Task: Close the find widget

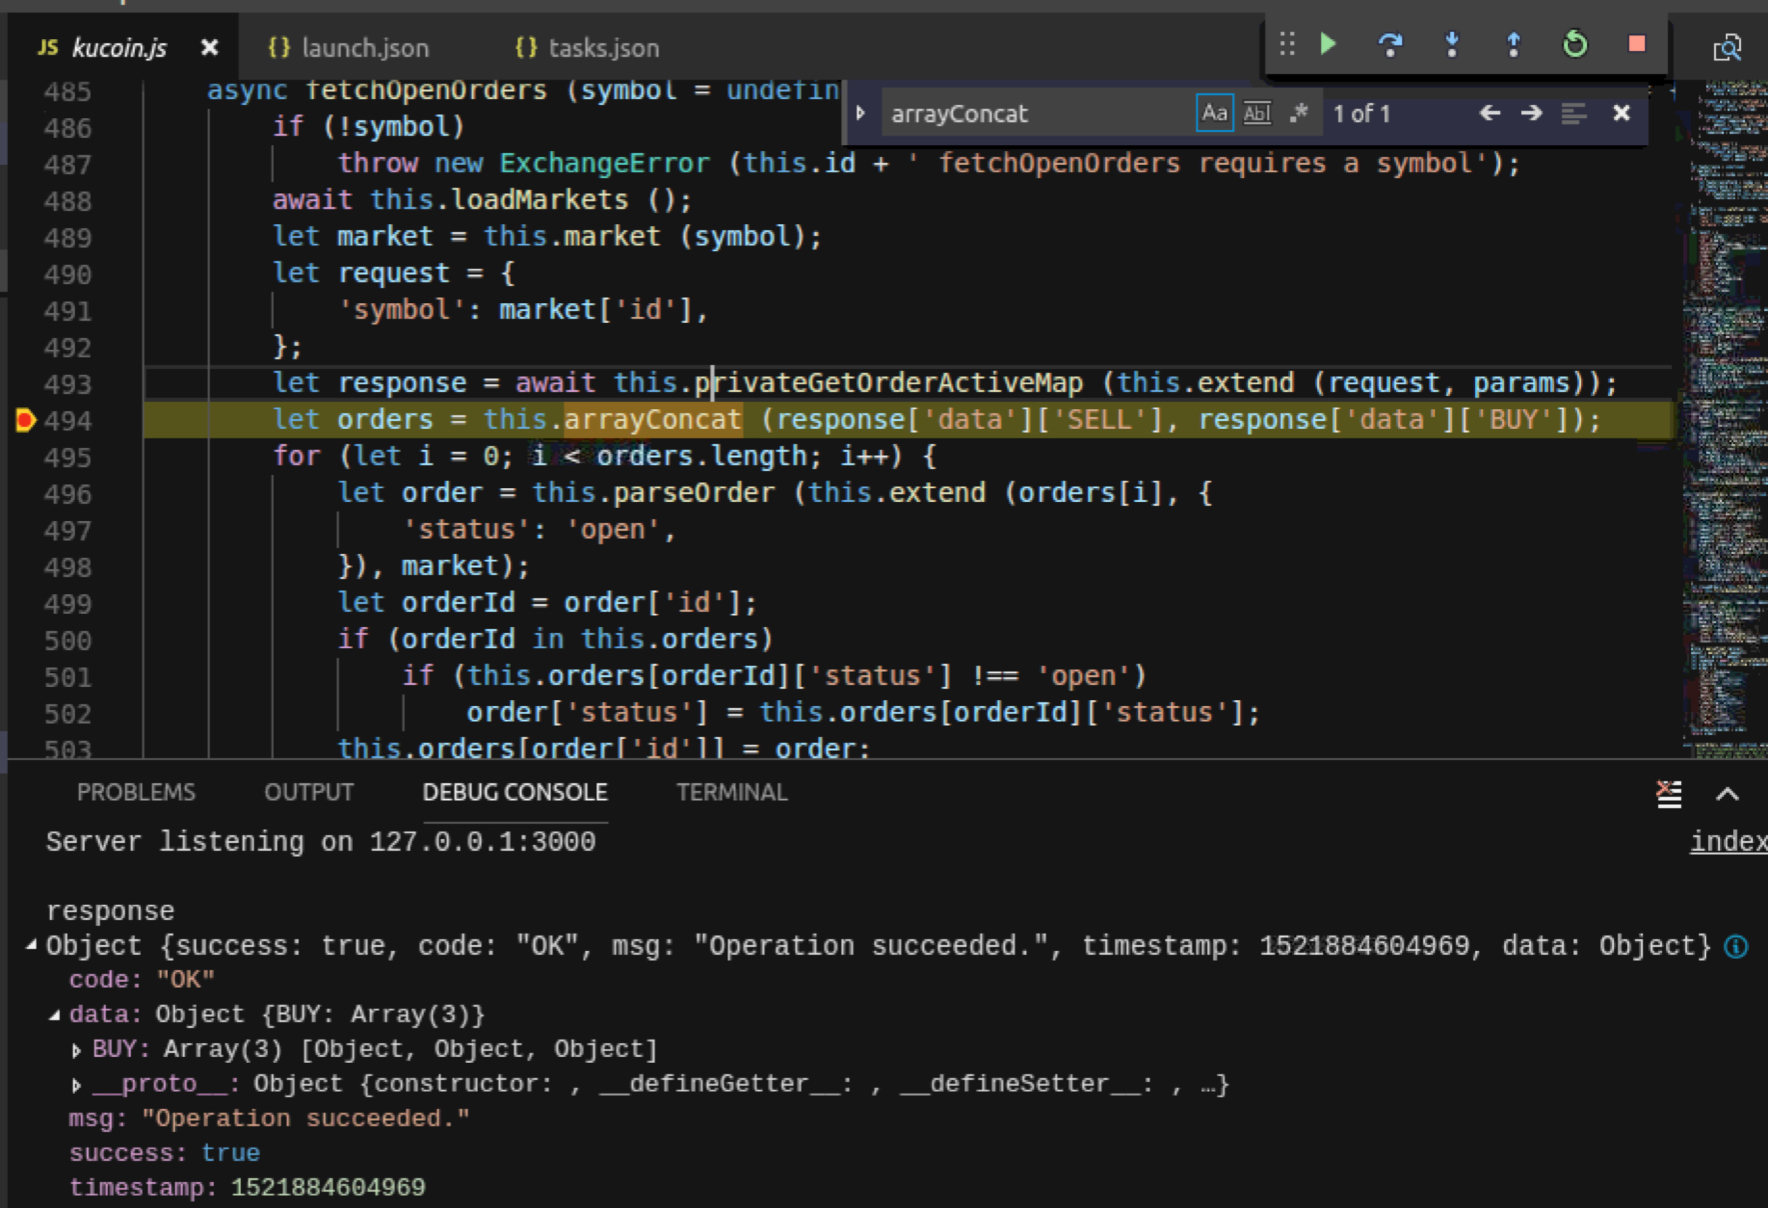Action: [x=1622, y=113]
